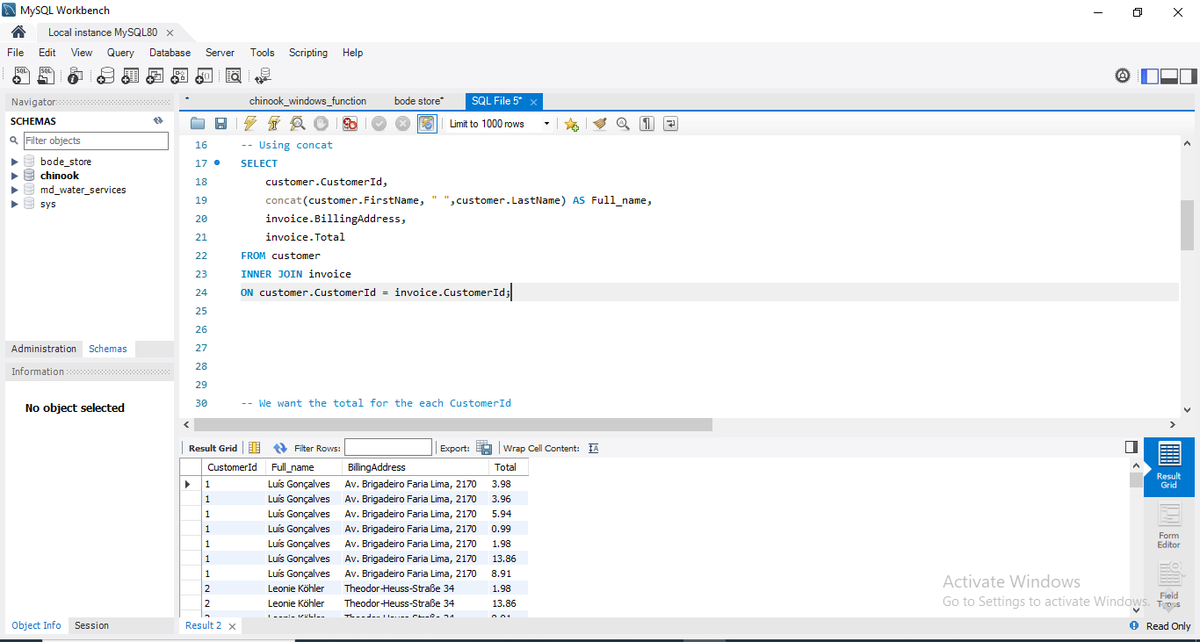Click Workbench preferences gear icon
1200x642 pixels.
1122,75
